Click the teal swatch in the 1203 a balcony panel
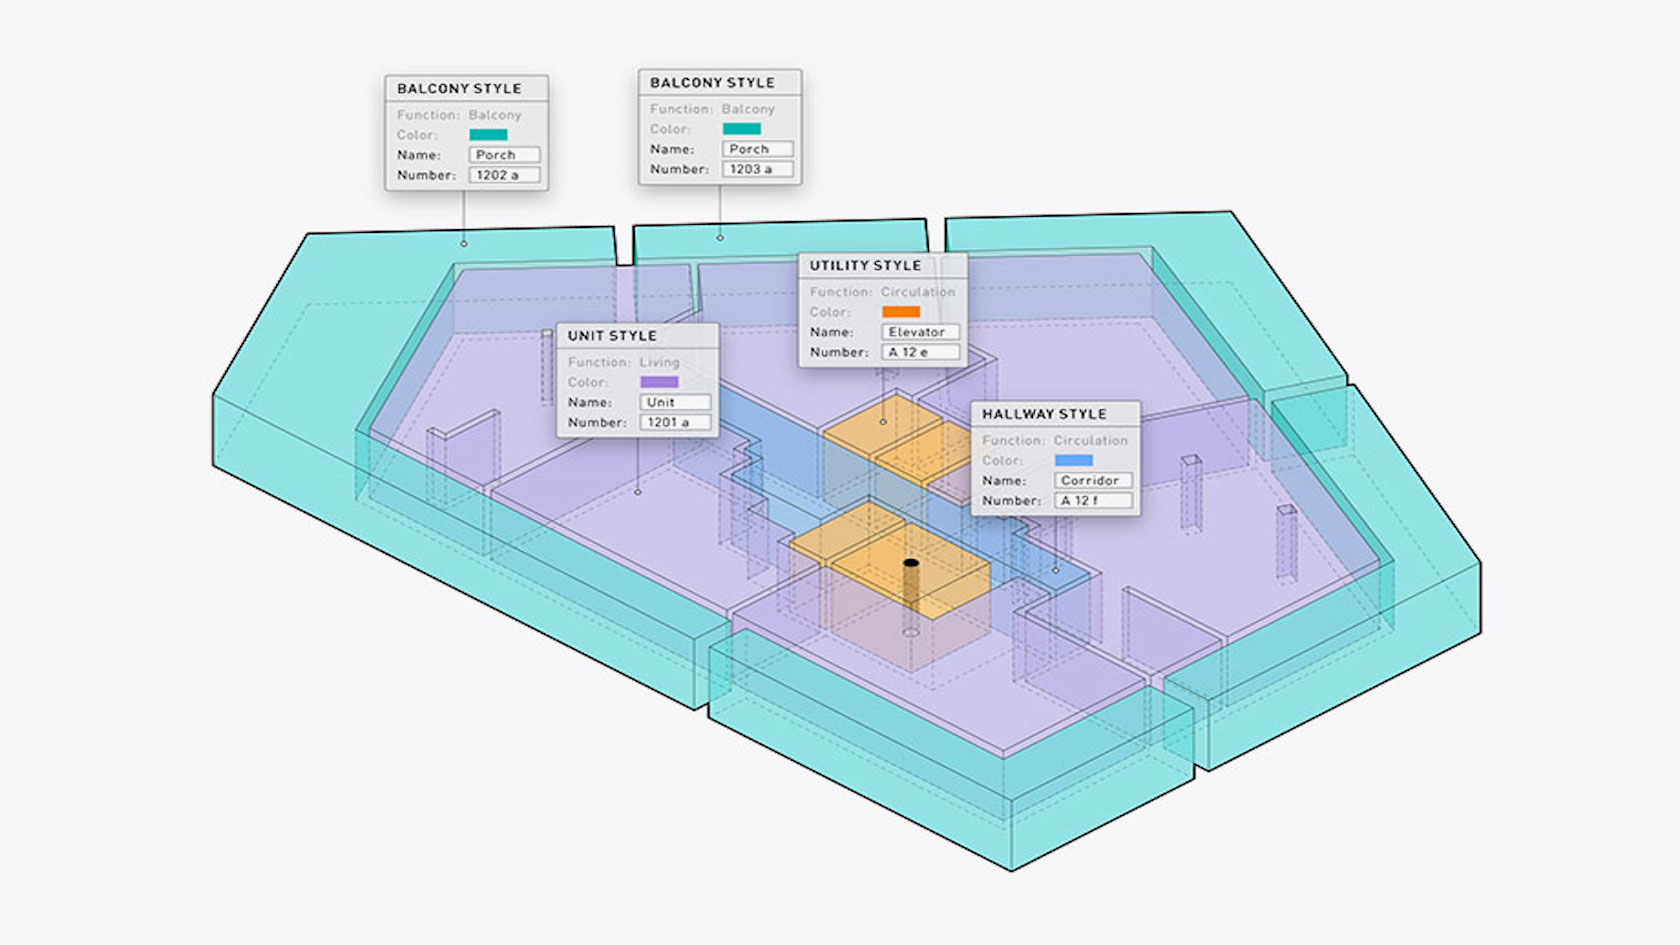Image resolution: width=1680 pixels, height=945 pixels. (x=741, y=129)
